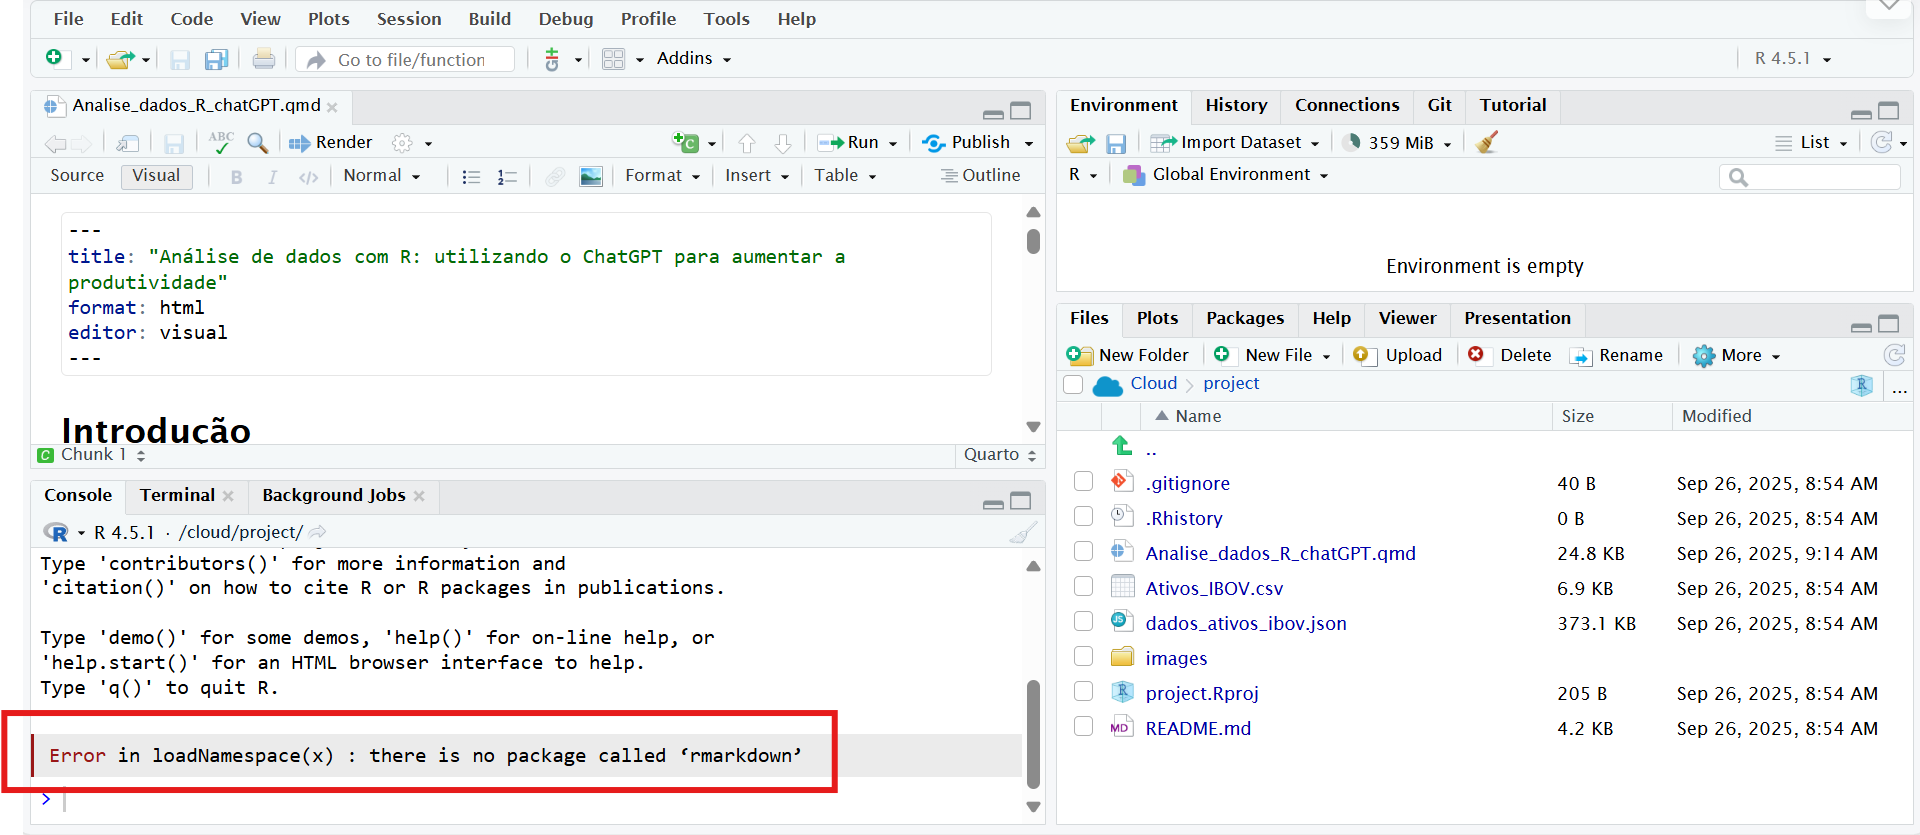Create a New Folder in Files

[x=1128, y=356]
